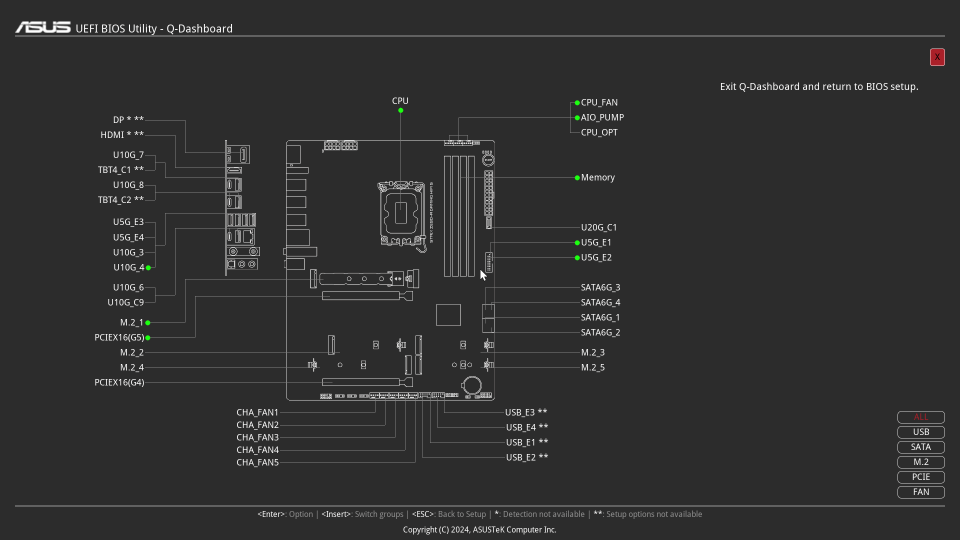The width and height of the screenshot is (960, 540).
Task: Select the PCIEX16(G5) slot label
Action: tap(119, 338)
